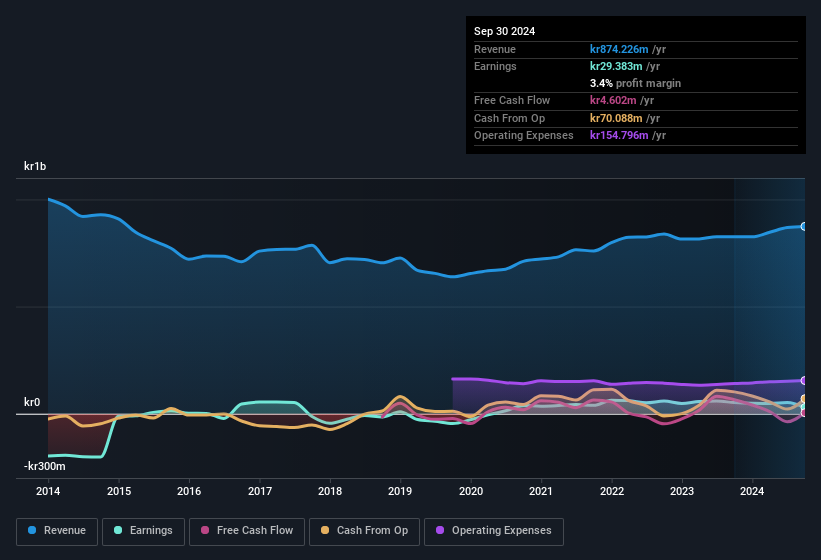
Task: Toggle the Operating Expenses legend button
Action: tap(493, 531)
